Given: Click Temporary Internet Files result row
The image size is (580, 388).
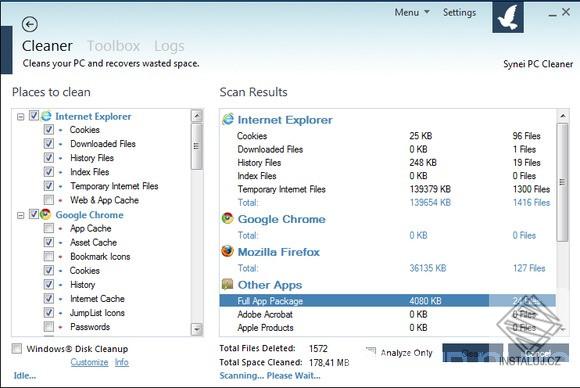Looking at the screenshot, I should (387, 189).
